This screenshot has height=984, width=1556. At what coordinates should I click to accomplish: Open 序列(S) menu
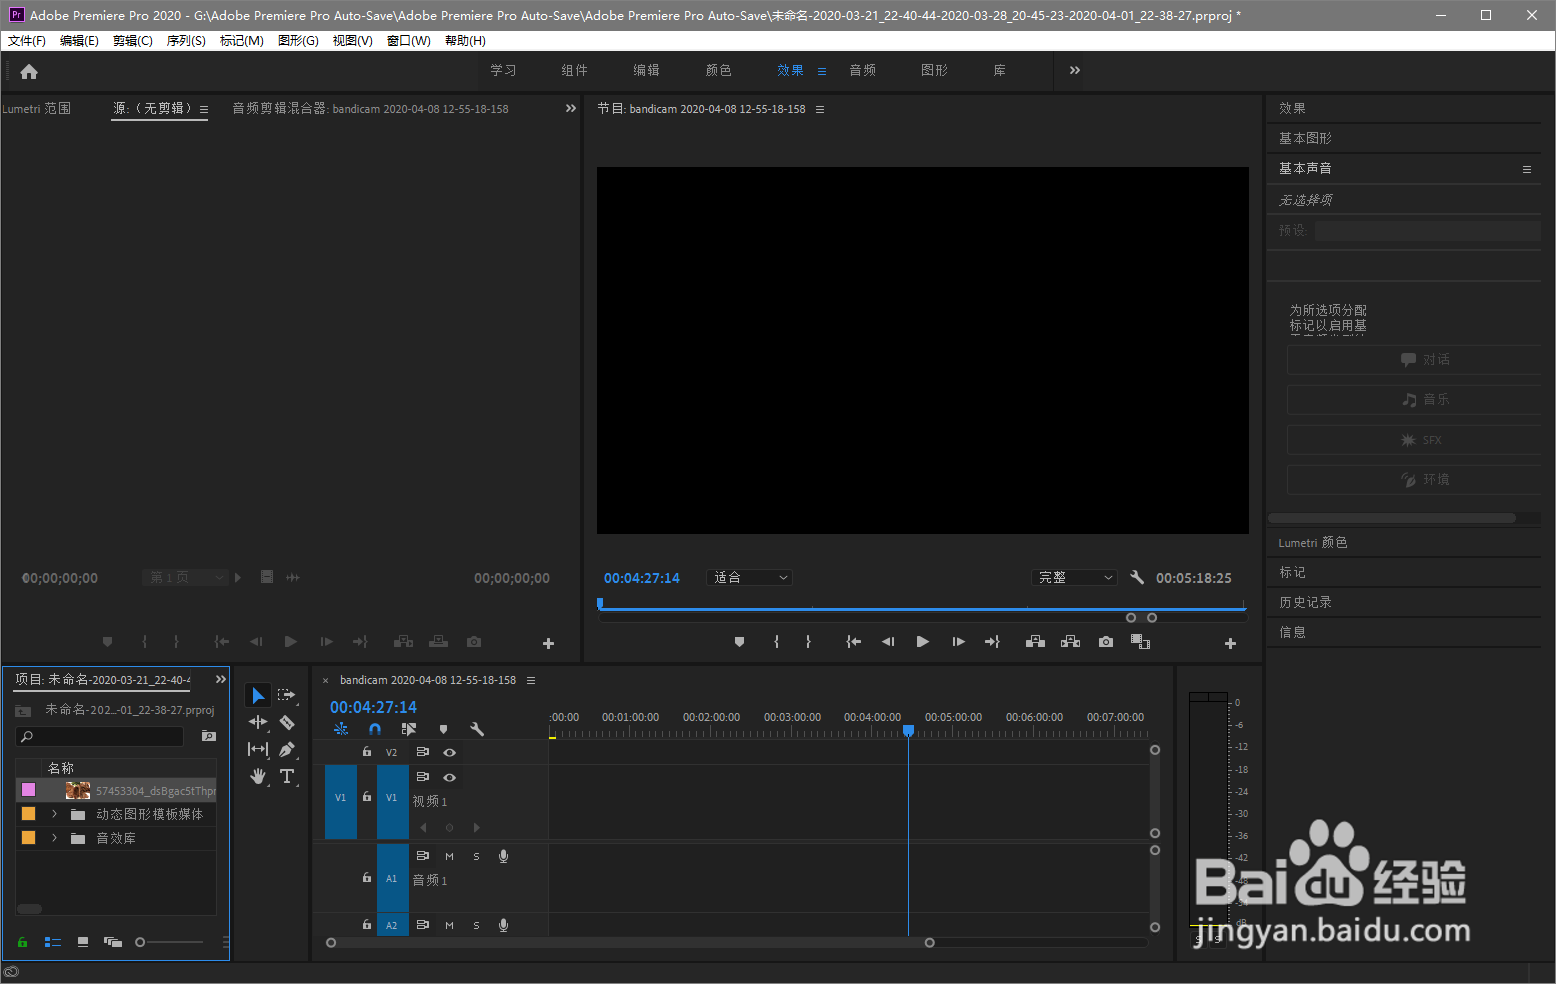click(x=186, y=41)
